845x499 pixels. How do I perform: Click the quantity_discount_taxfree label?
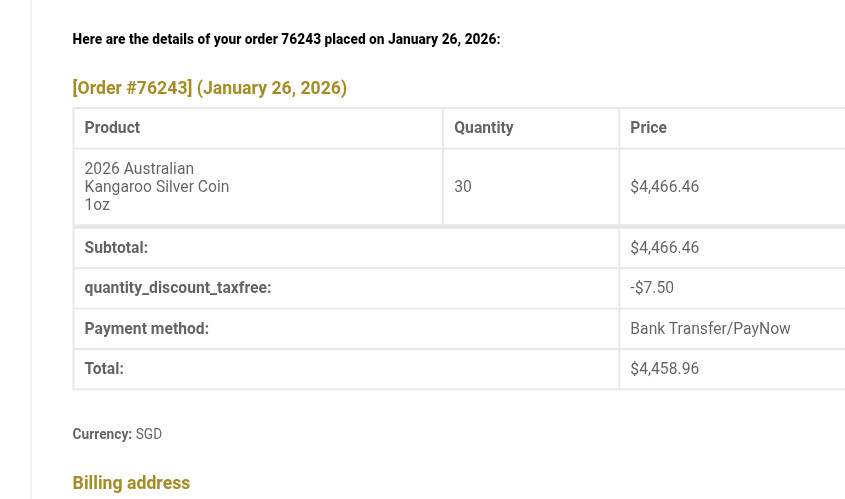point(177,288)
